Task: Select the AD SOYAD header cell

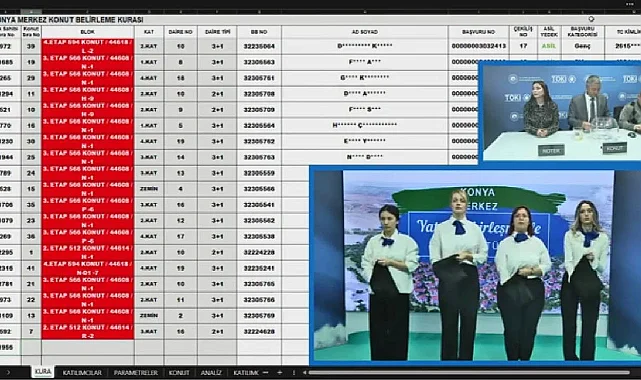Action: point(365,32)
